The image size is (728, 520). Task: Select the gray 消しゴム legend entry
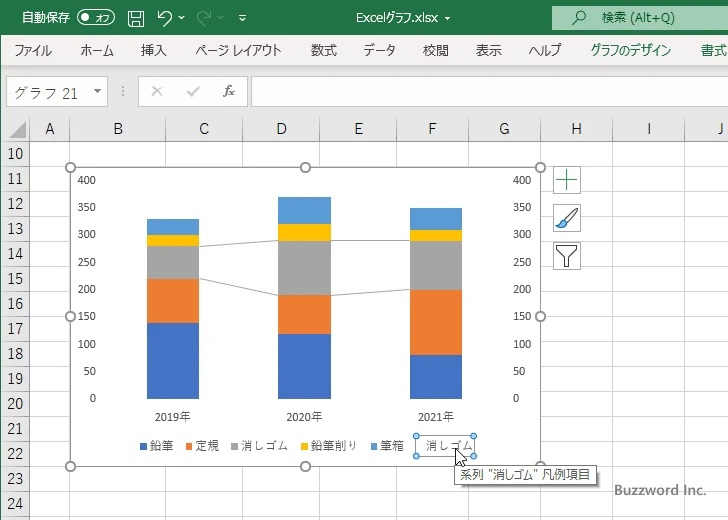point(259,446)
